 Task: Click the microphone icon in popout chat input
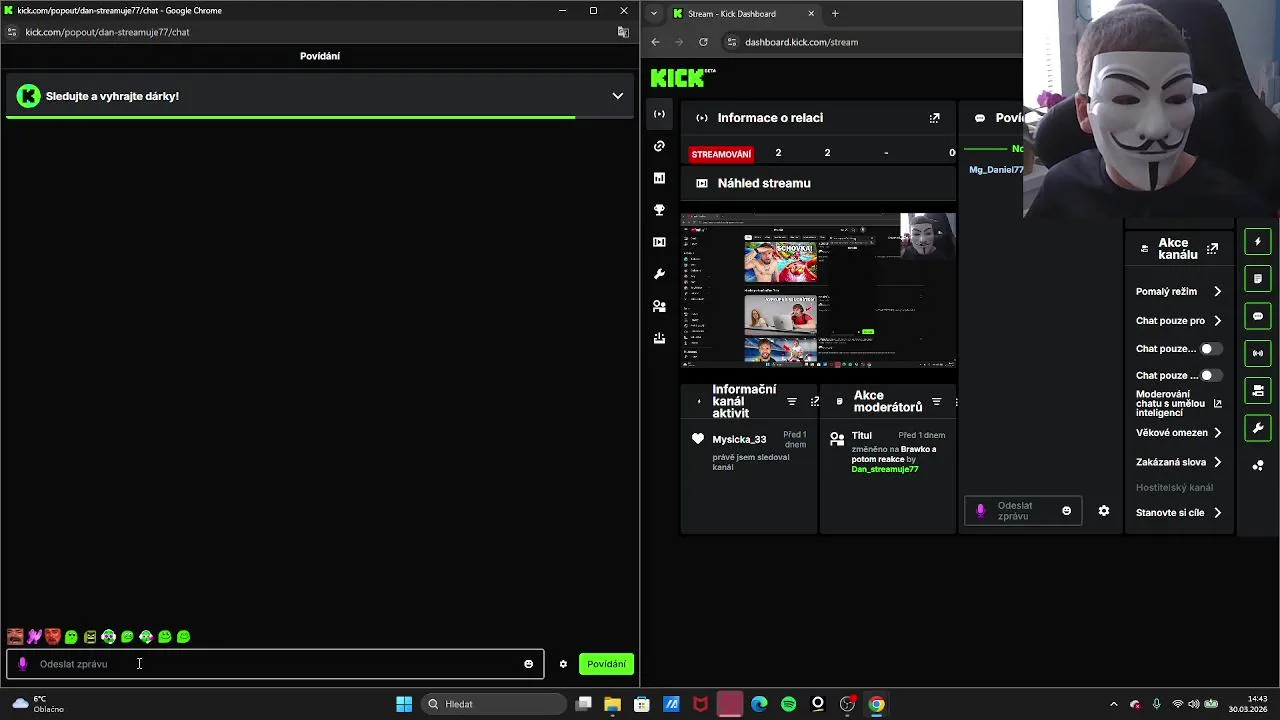click(23, 664)
